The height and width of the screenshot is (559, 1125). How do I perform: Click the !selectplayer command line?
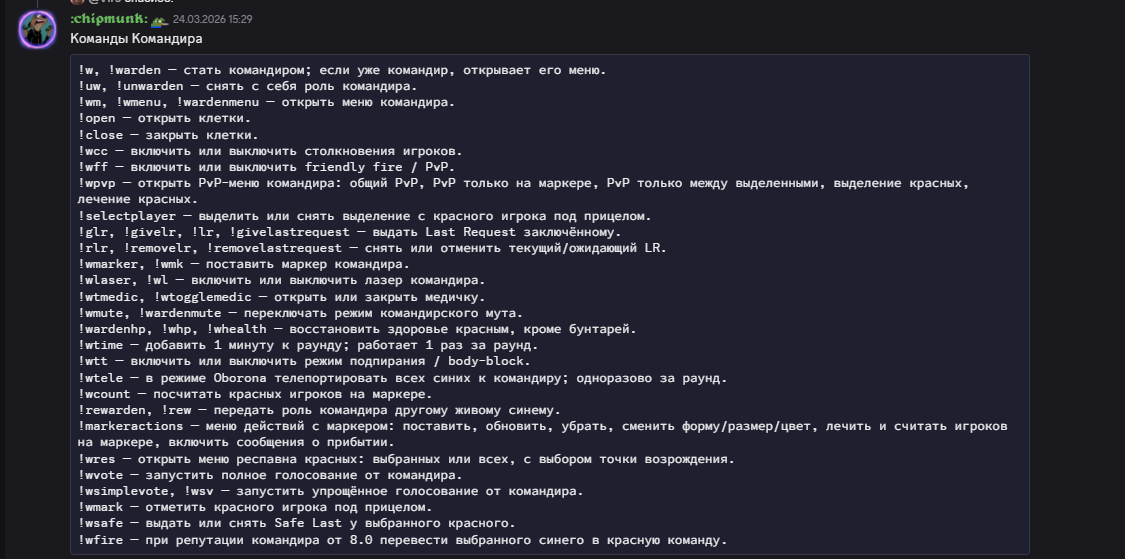(364, 216)
